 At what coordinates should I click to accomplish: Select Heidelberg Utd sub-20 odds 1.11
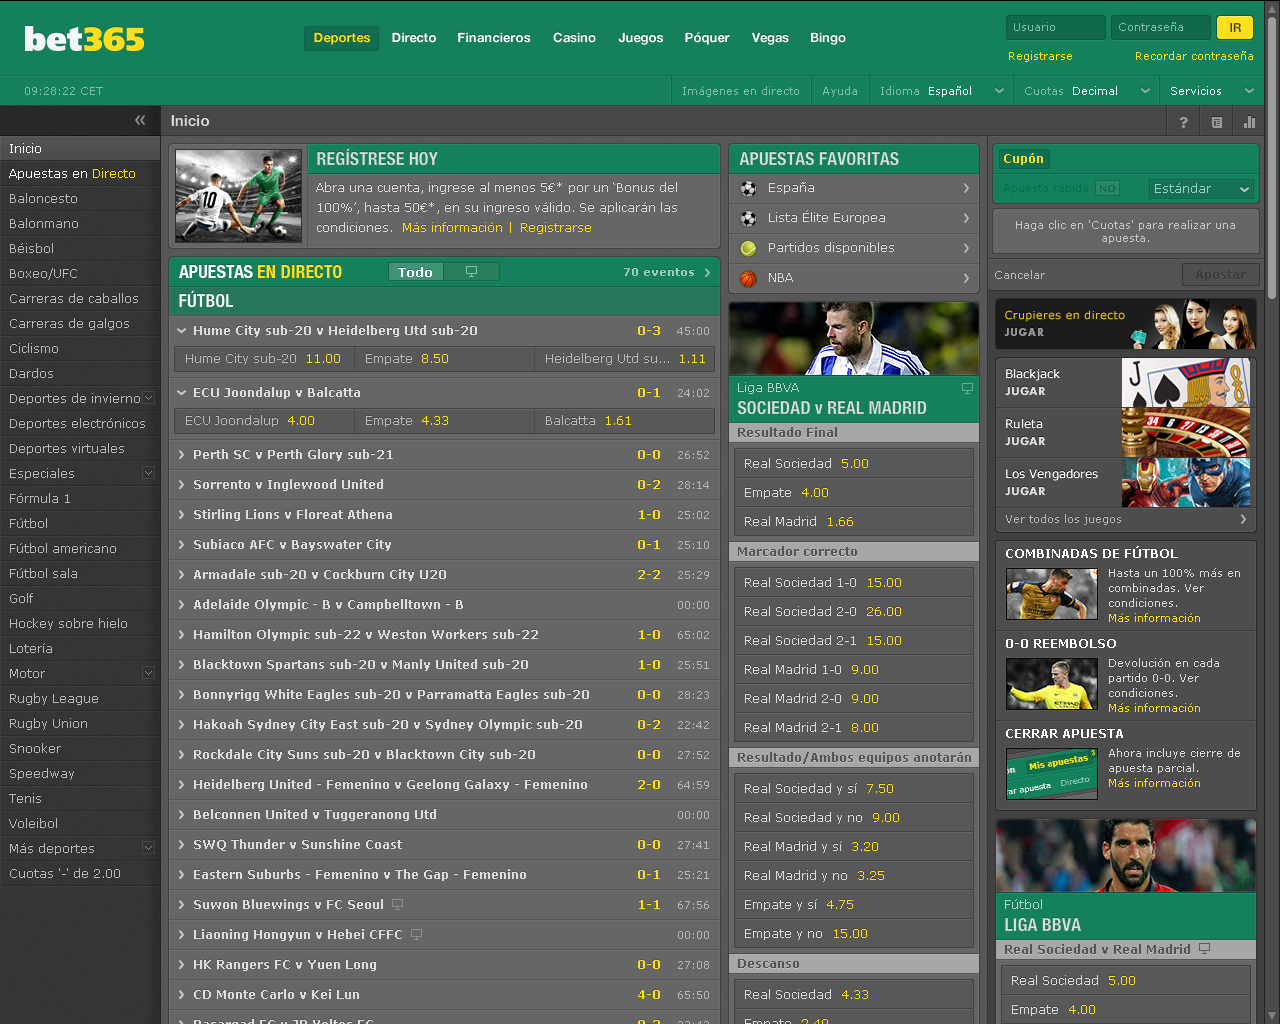pyautogui.click(x=624, y=358)
